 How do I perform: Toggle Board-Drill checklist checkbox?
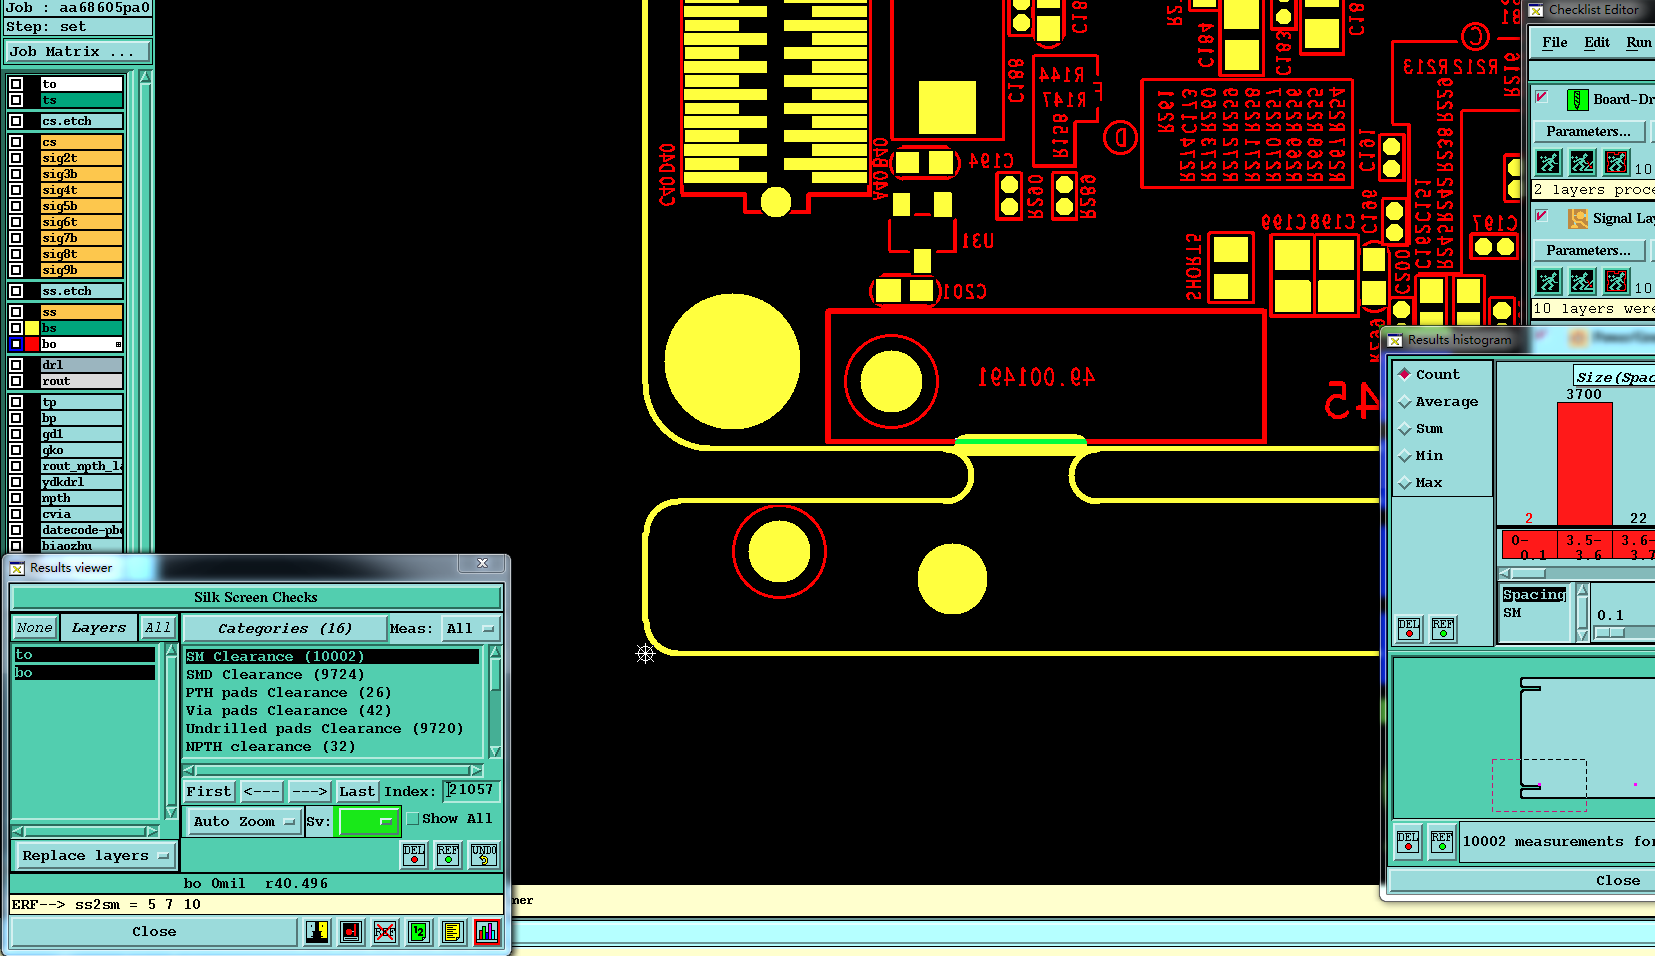pos(1542,97)
